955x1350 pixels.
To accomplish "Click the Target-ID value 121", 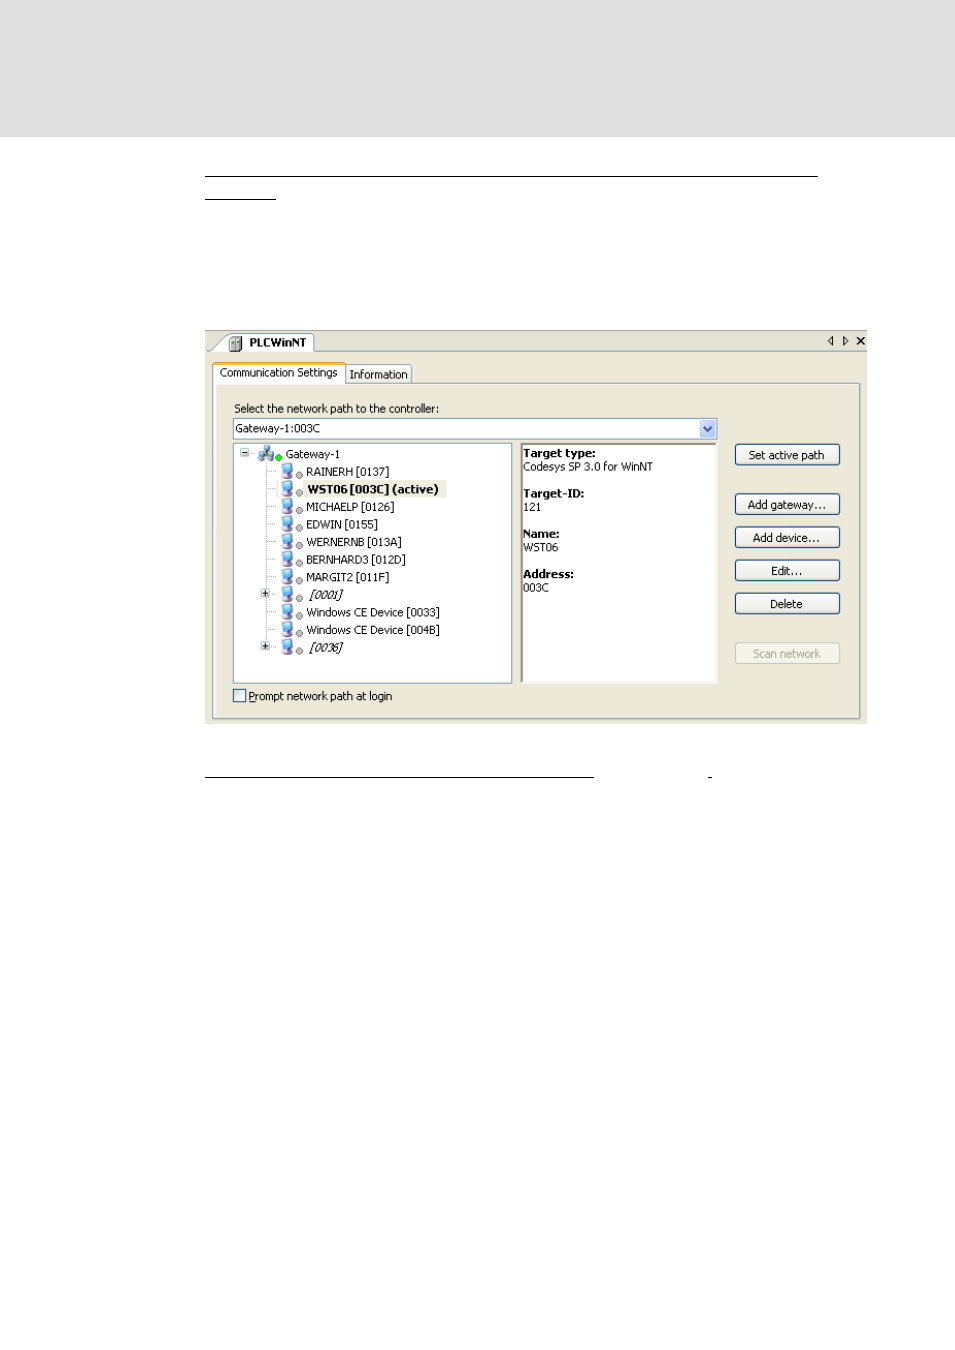I will pyautogui.click(x=532, y=507).
